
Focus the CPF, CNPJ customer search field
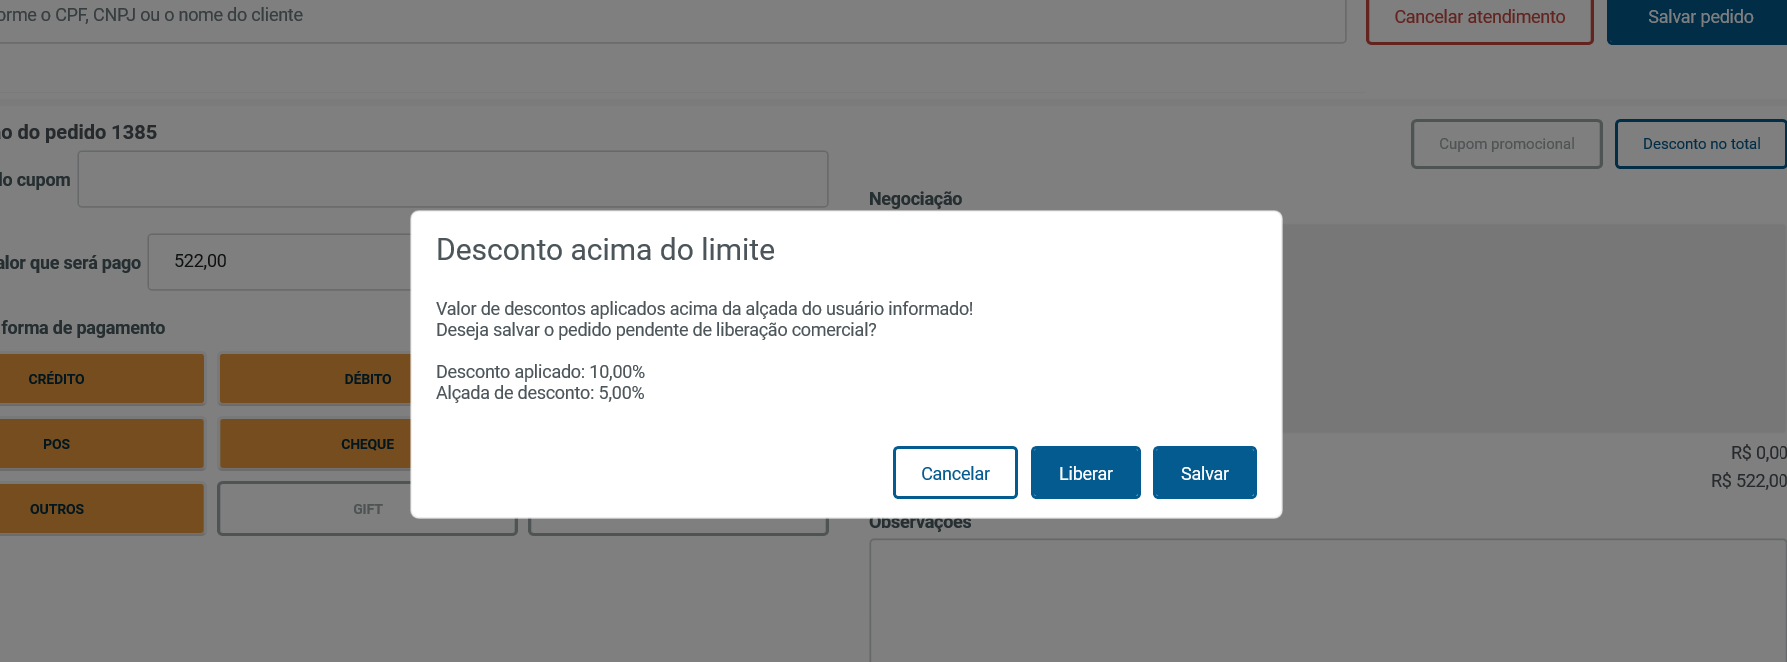[x=670, y=17]
